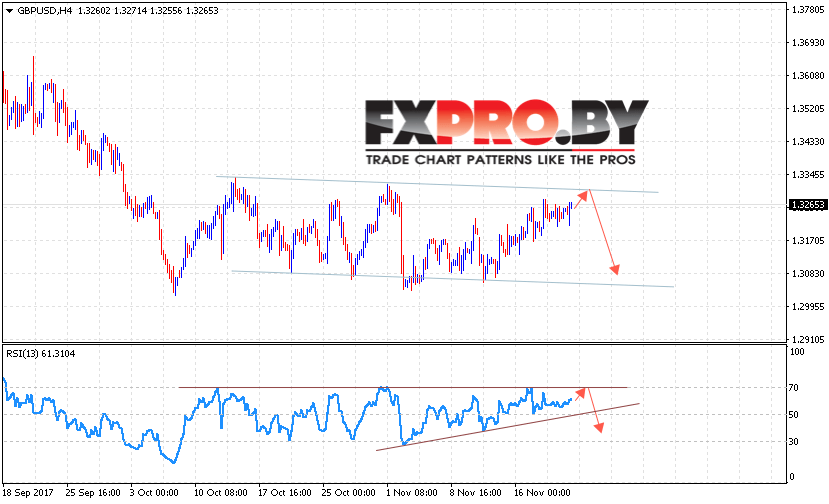This screenshot has width=829, height=504.
Task: Click the 1.36080 price scale value
Action: coord(808,76)
